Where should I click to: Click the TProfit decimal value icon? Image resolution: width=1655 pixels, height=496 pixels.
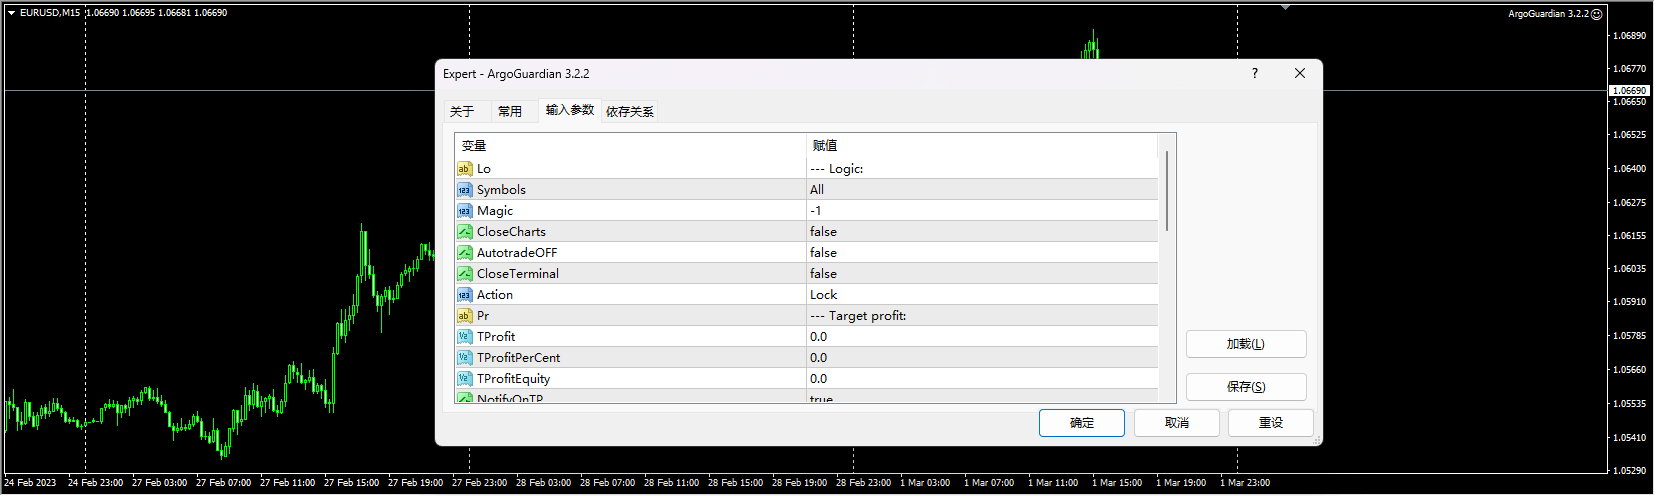[464, 337]
